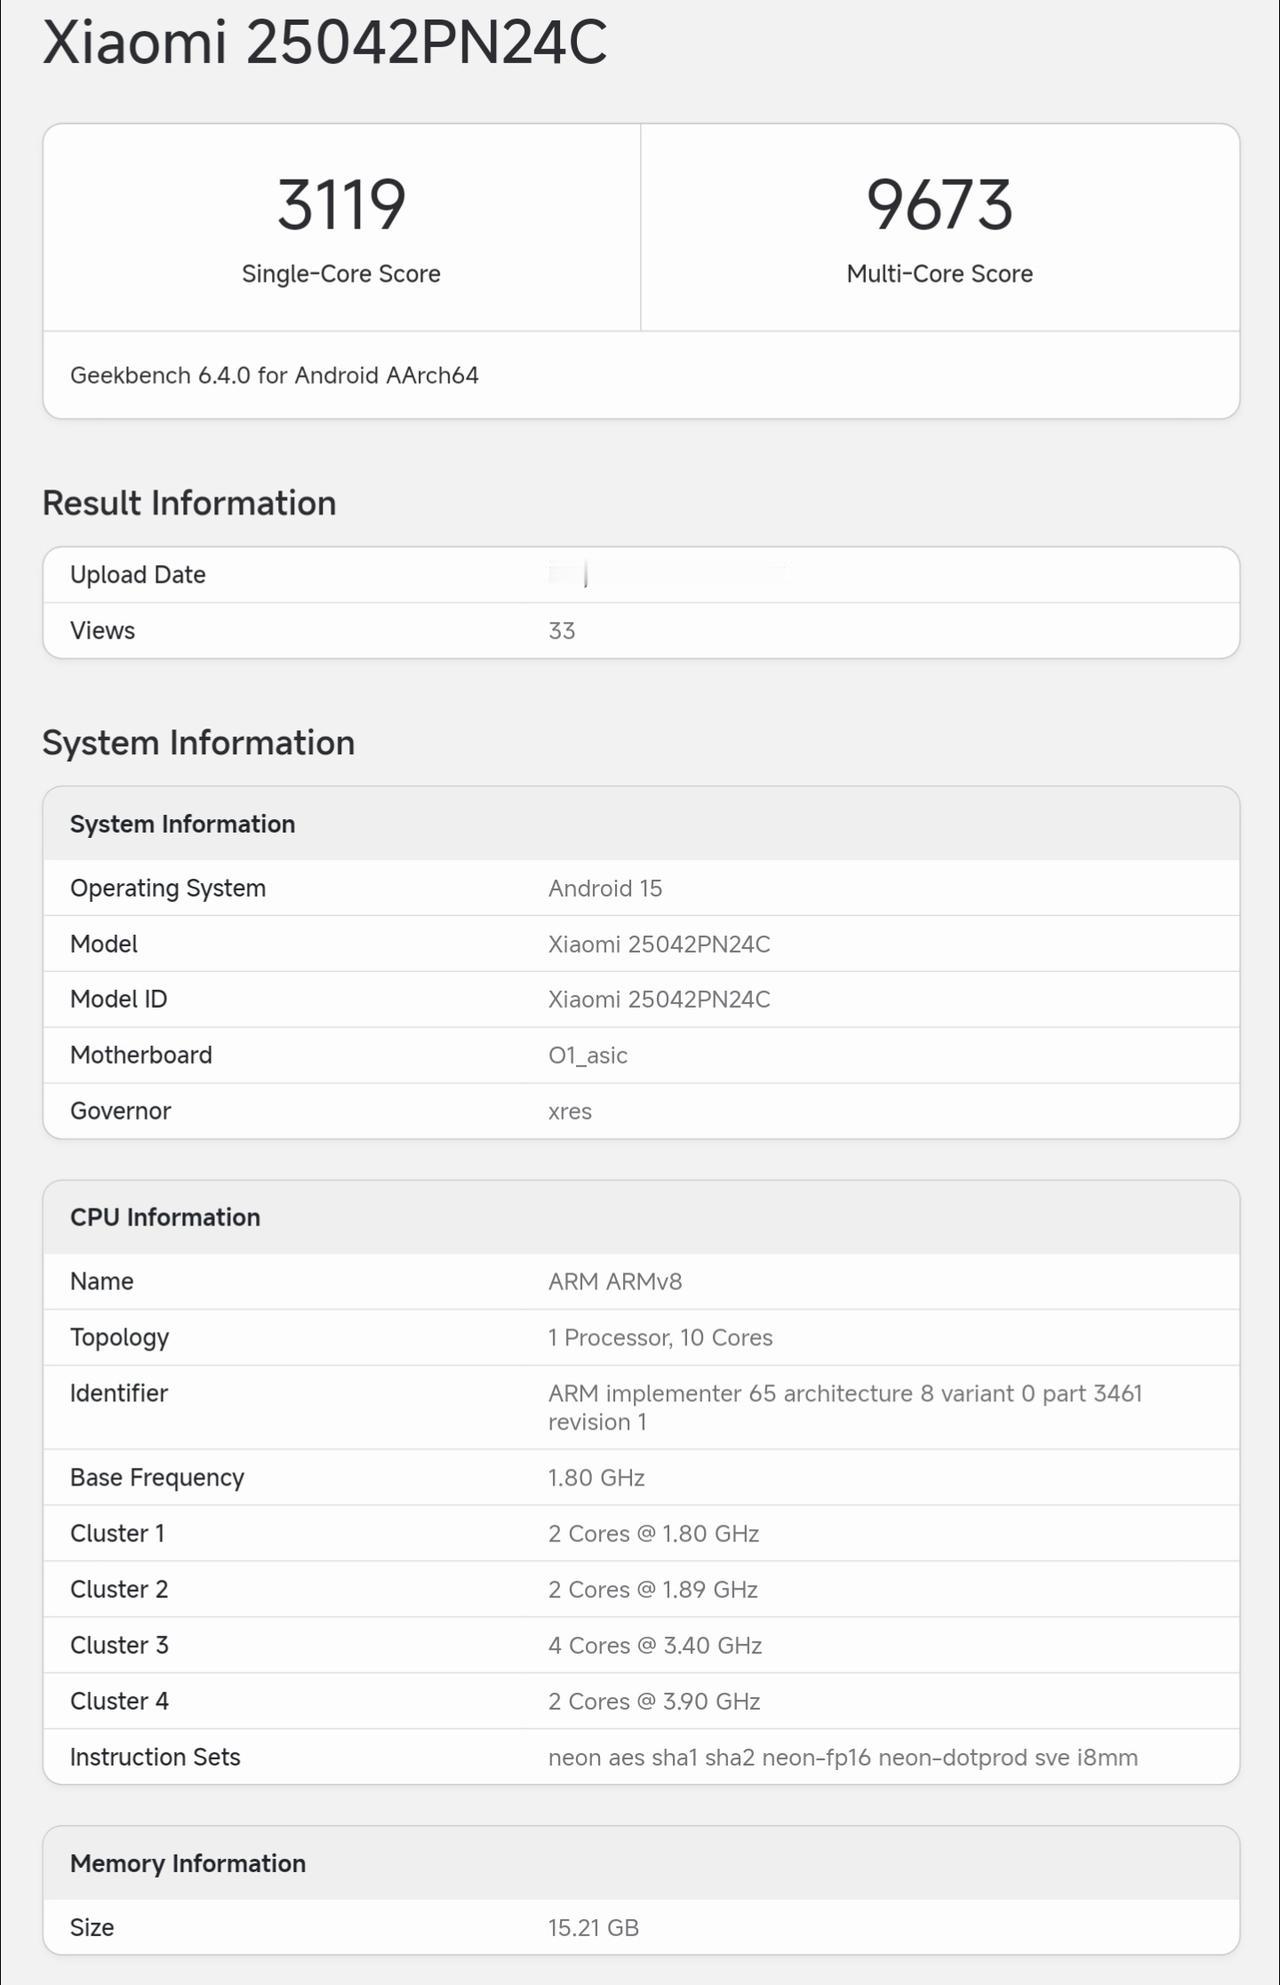Select the Governor value xres
This screenshot has height=1985, width=1280.
pyautogui.click(x=570, y=1111)
